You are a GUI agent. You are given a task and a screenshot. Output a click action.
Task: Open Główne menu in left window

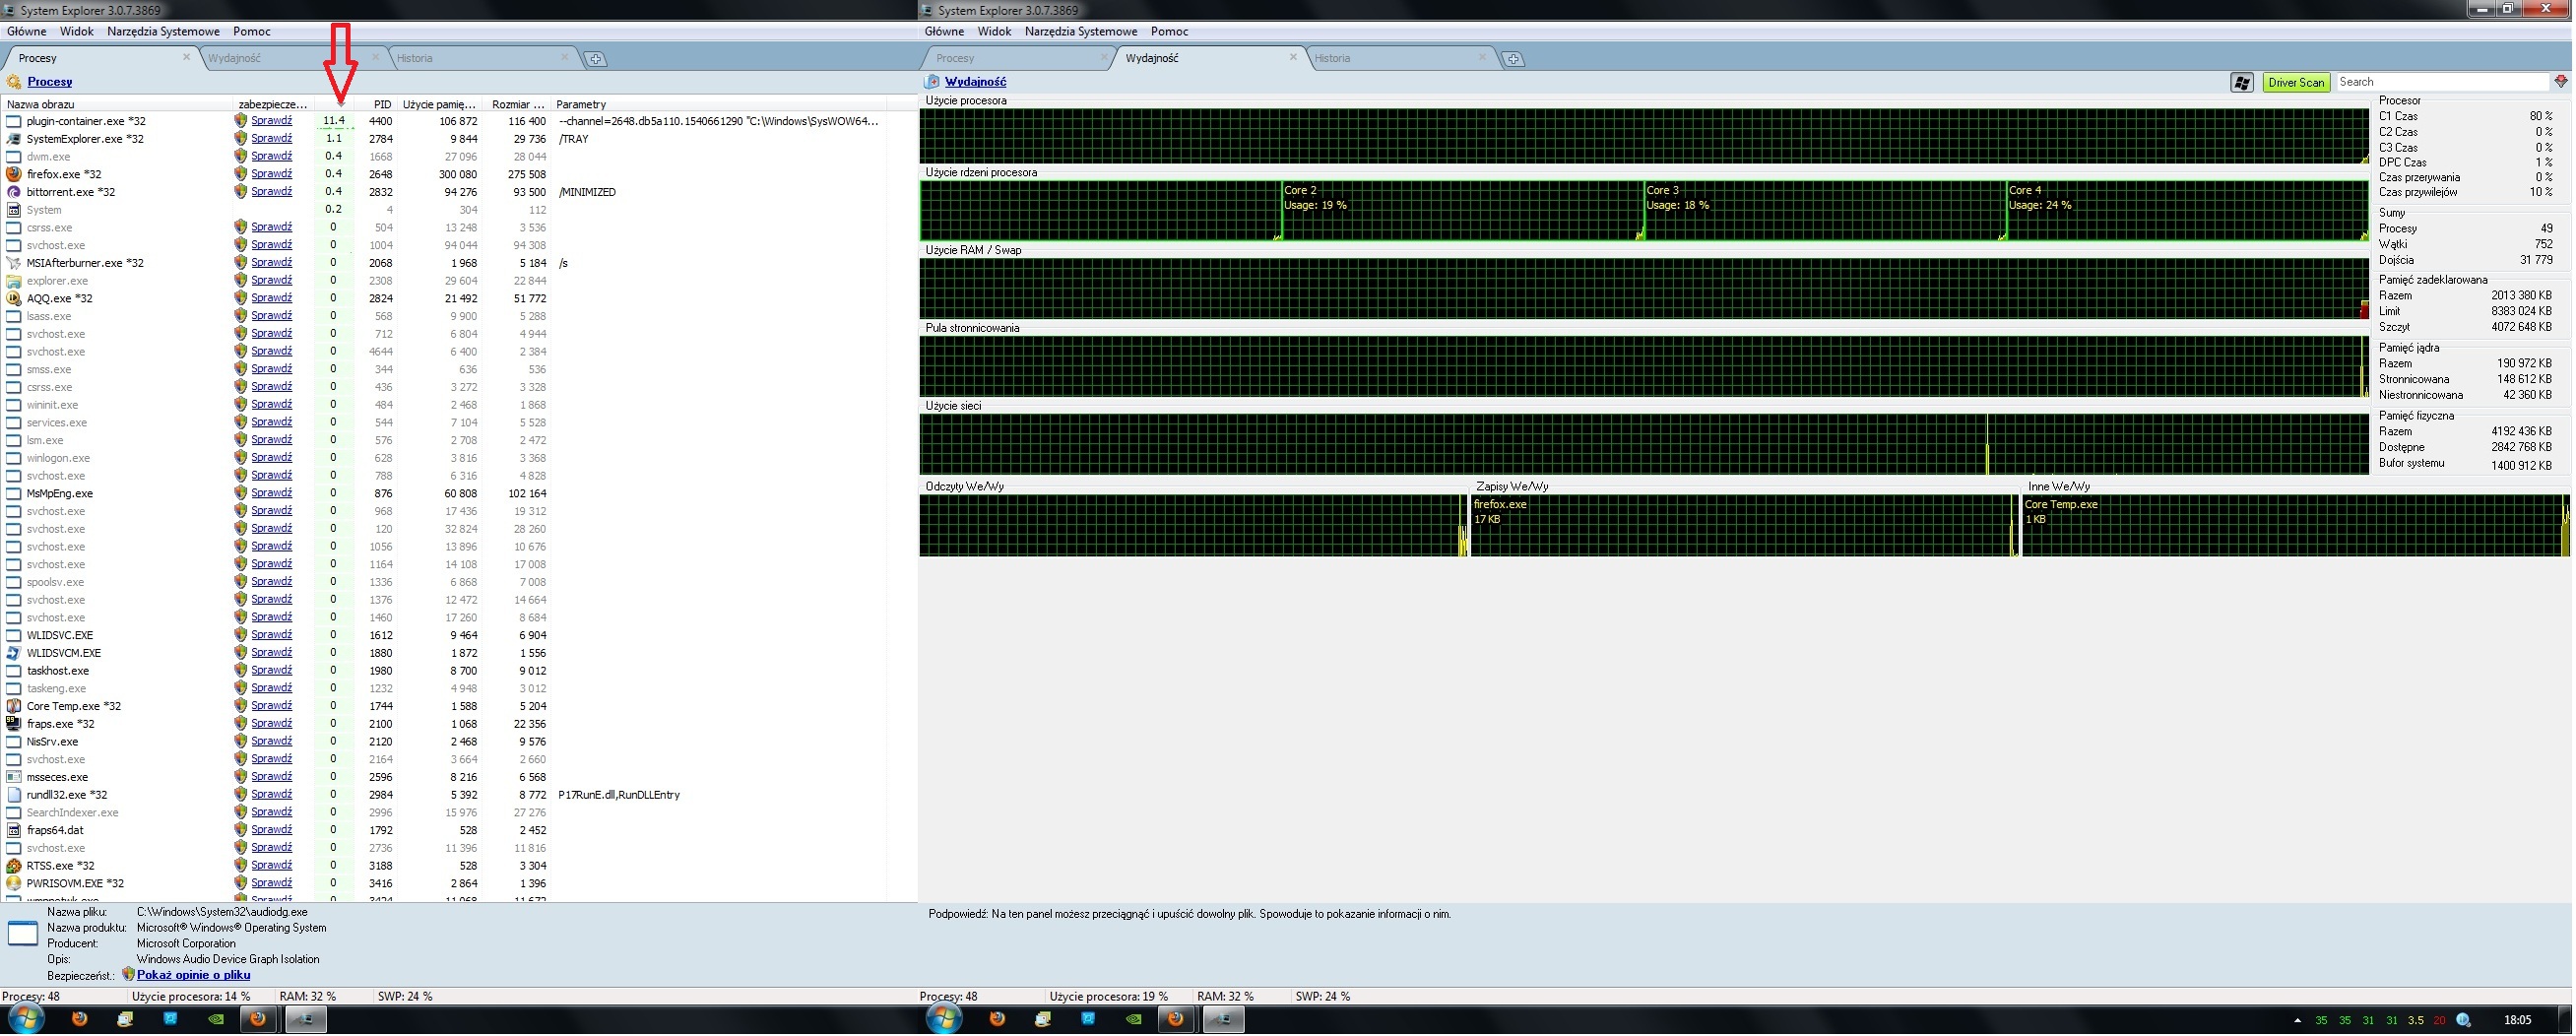tap(27, 32)
